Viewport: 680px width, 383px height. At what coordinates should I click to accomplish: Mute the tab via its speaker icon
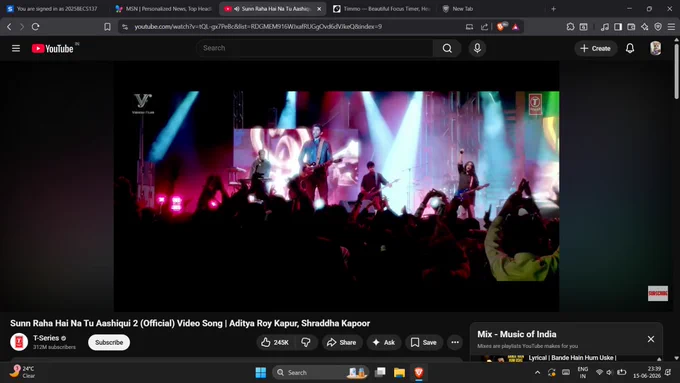tap(237, 9)
